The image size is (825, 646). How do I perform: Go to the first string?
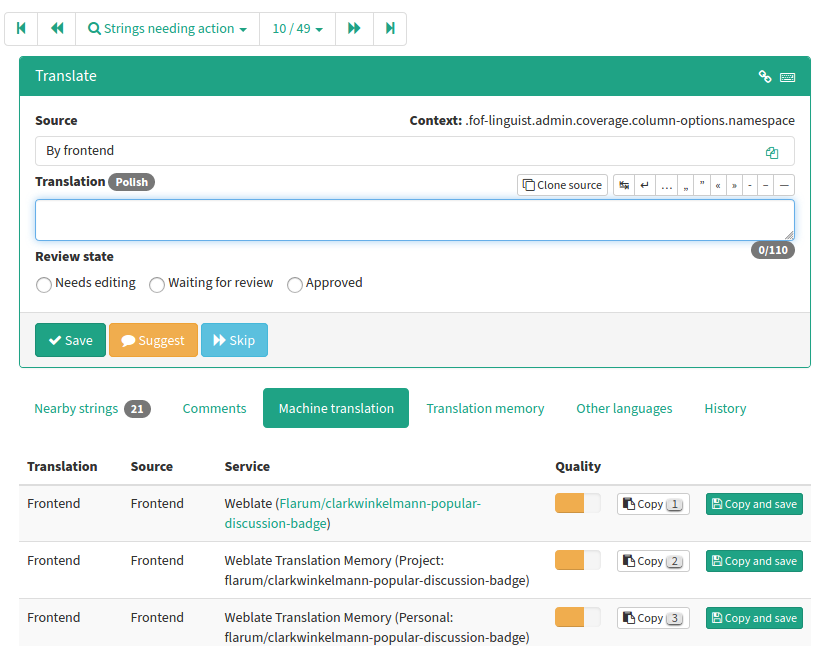coord(21,28)
